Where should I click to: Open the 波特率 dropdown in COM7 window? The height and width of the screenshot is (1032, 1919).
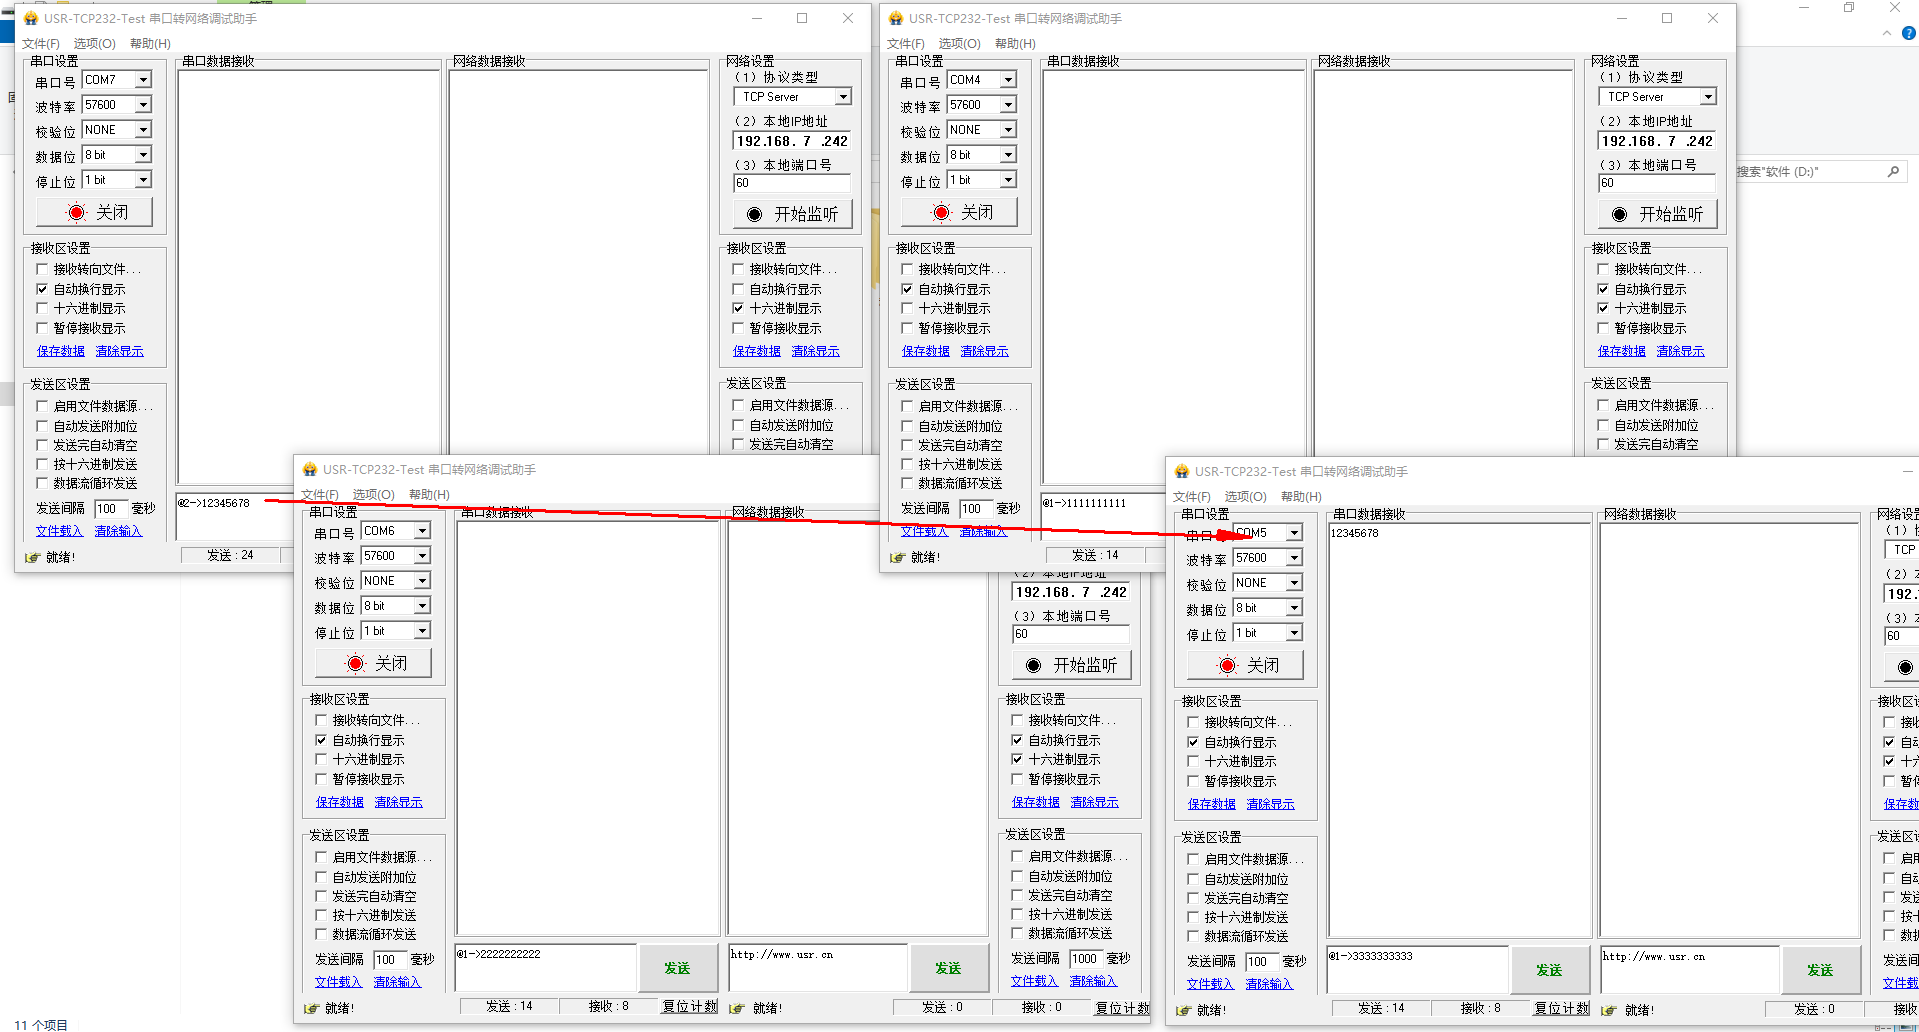(x=143, y=105)
